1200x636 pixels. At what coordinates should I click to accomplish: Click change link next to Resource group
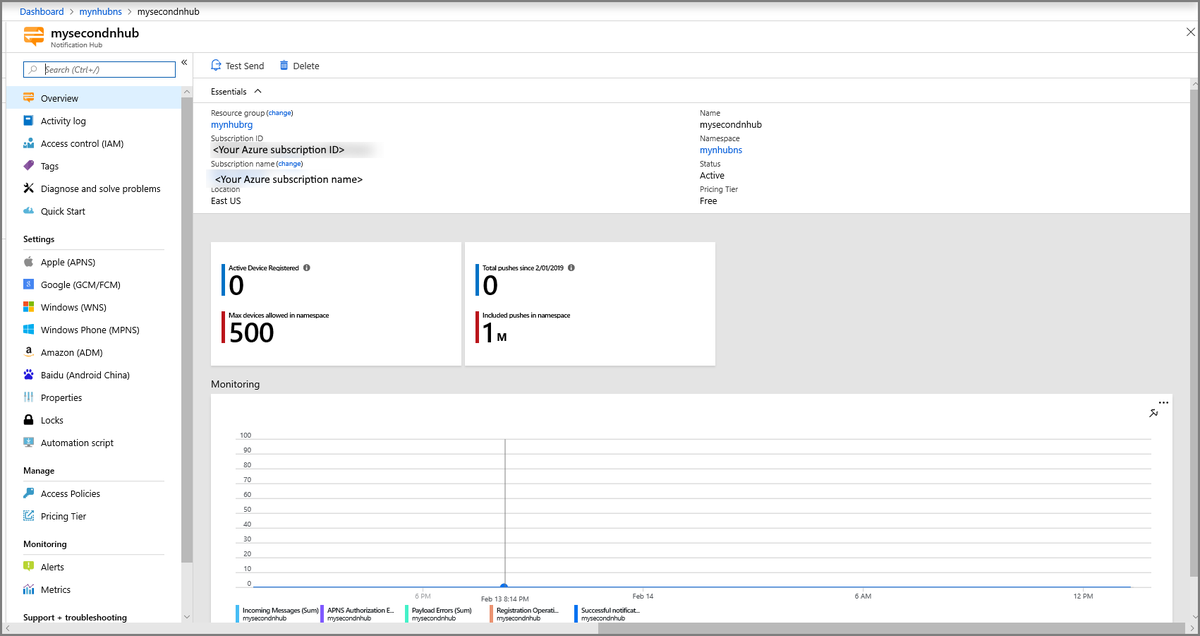pos(280,113)
